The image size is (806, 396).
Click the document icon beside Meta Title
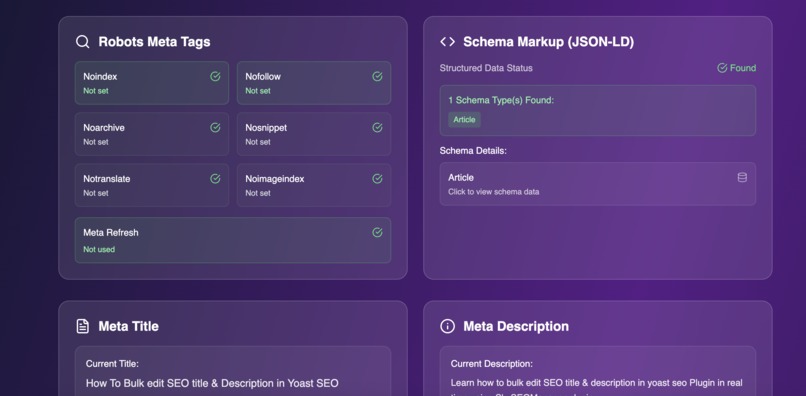[x=83, y=326]
